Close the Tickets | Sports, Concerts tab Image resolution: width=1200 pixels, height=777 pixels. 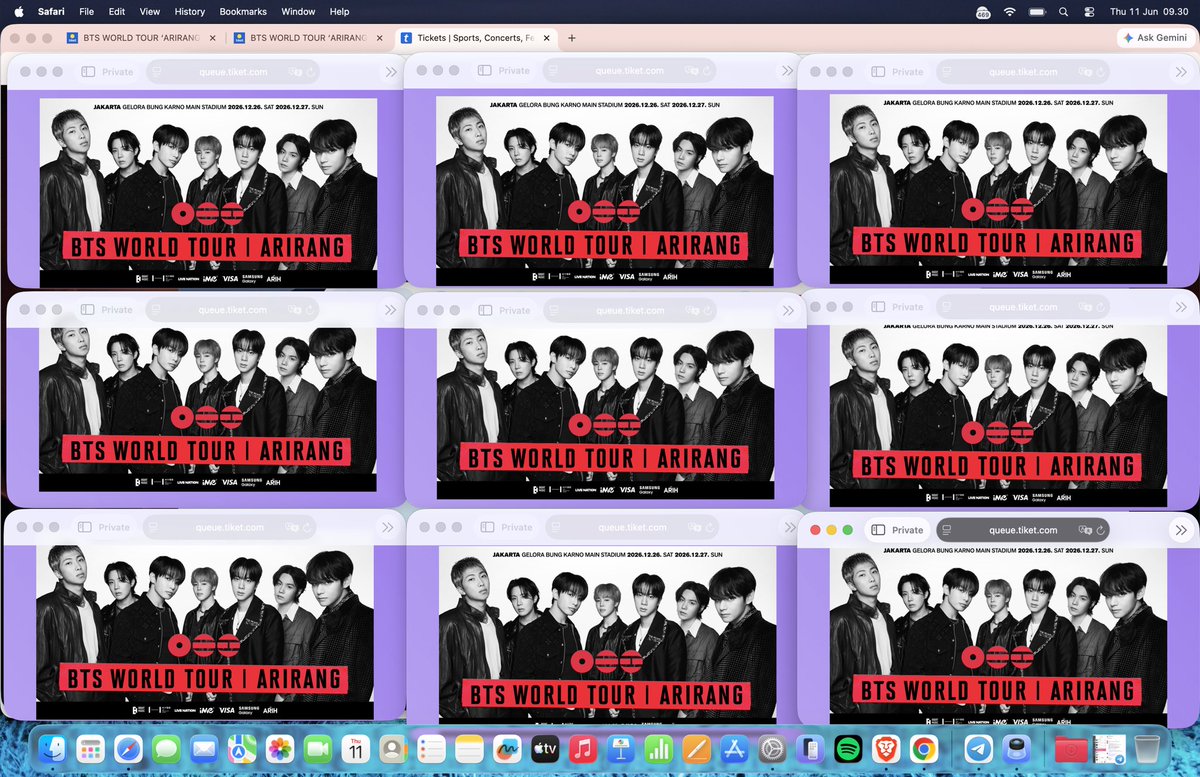546,38
